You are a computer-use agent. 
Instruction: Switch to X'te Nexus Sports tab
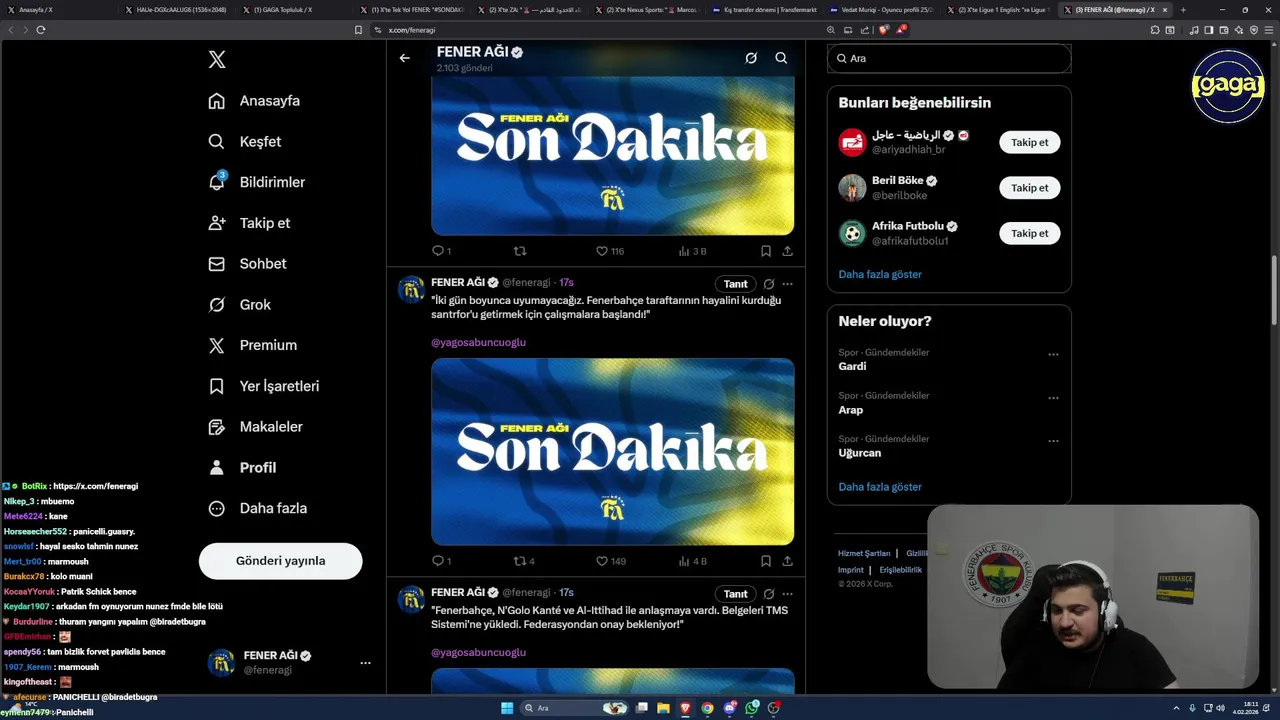pos(647,10)
